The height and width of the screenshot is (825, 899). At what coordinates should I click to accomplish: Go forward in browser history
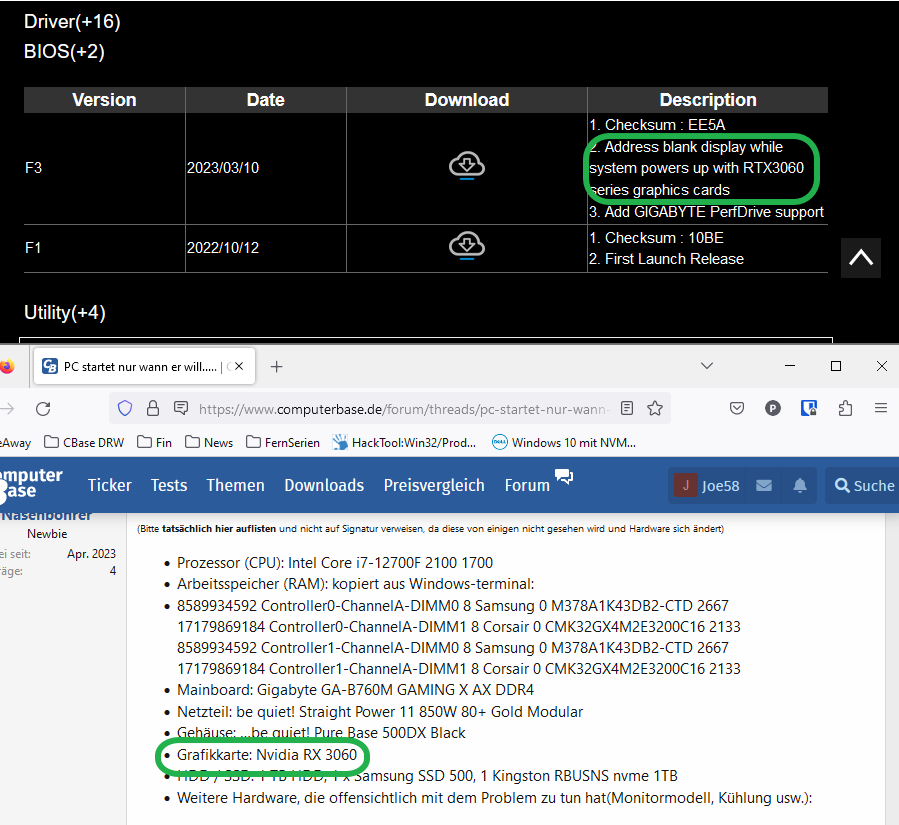pyautogui.click(x=7, y=409)
